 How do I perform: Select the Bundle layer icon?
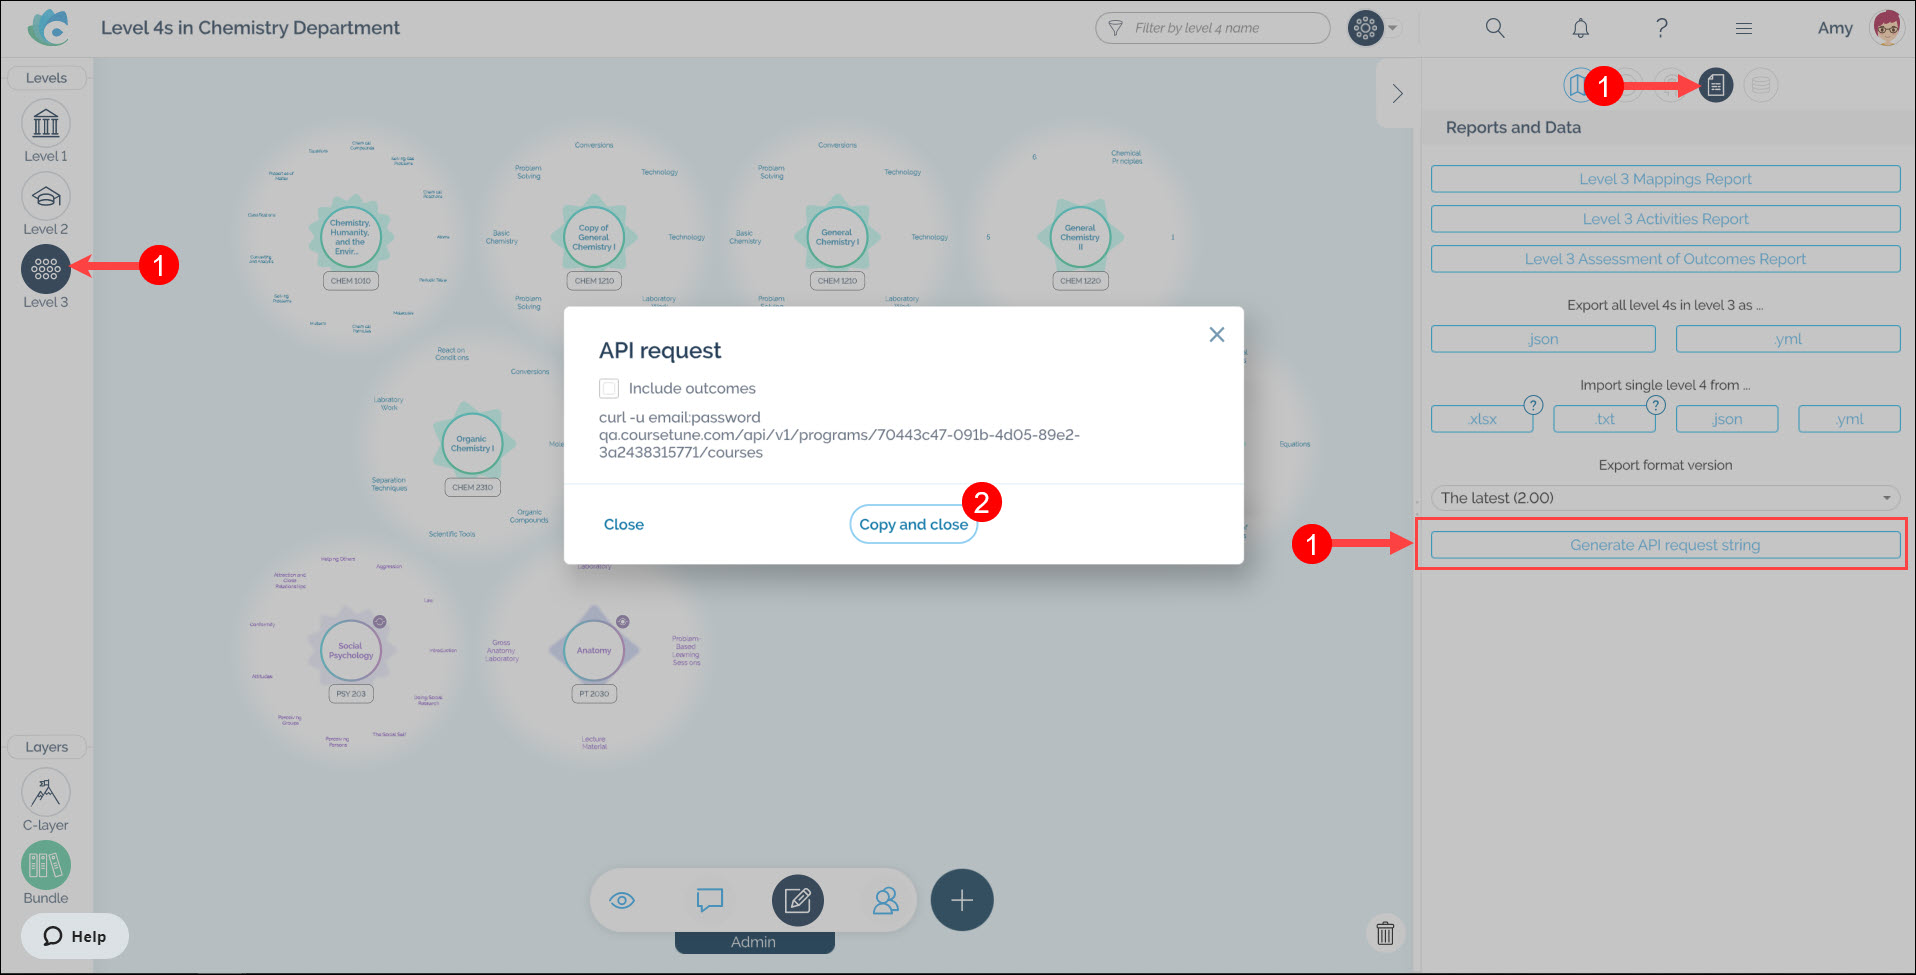46,865
